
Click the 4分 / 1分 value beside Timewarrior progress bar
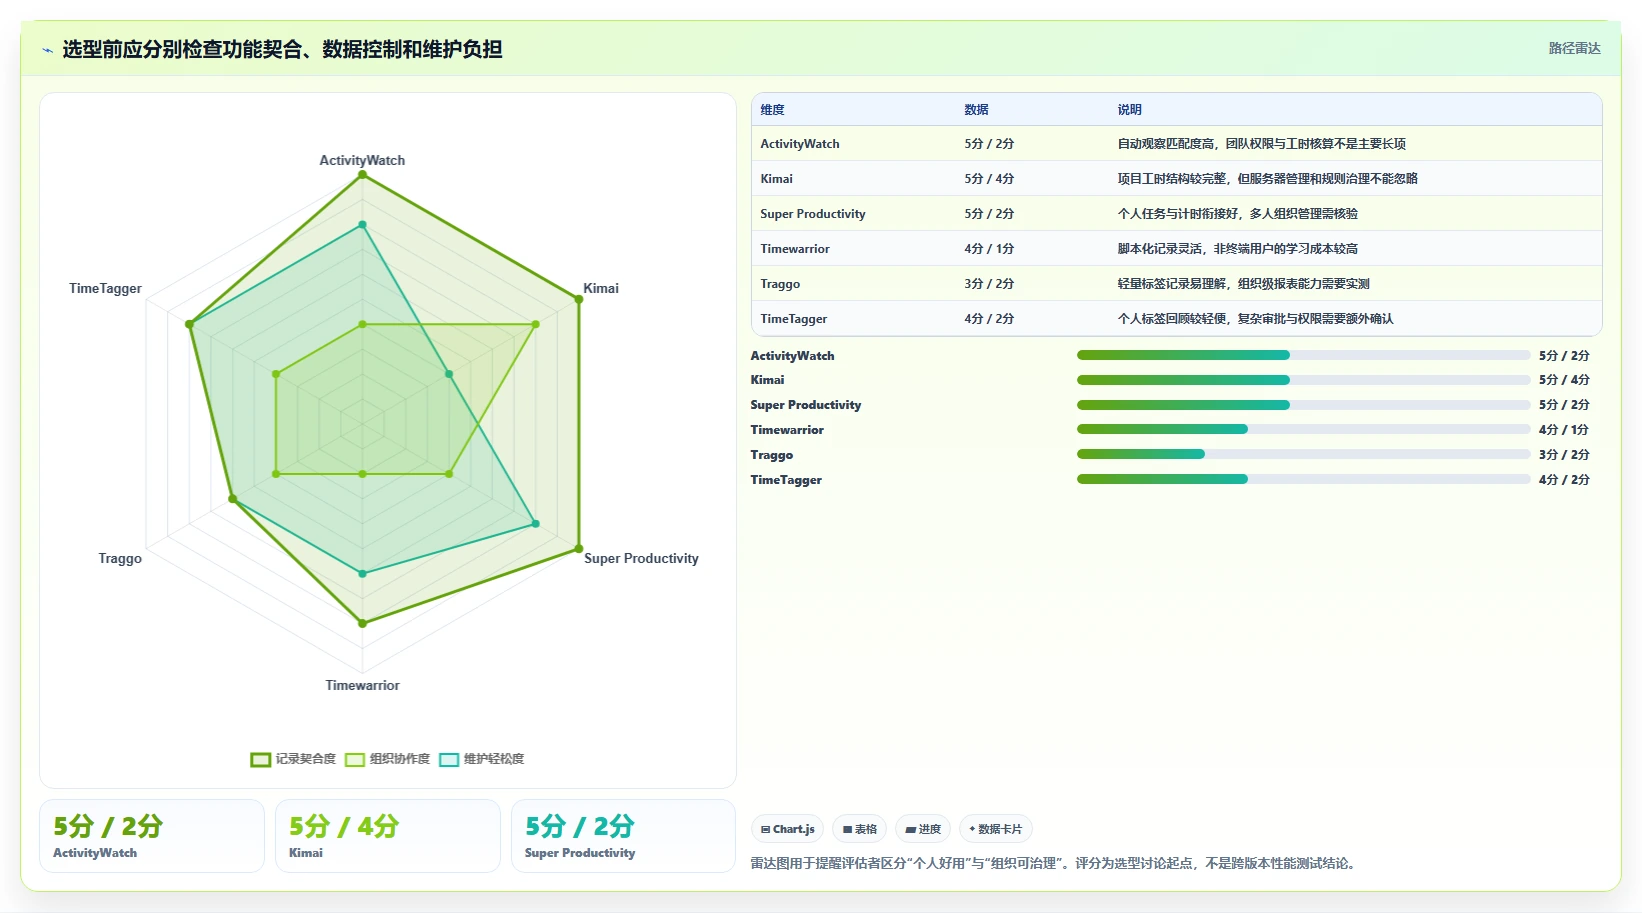1564,430
